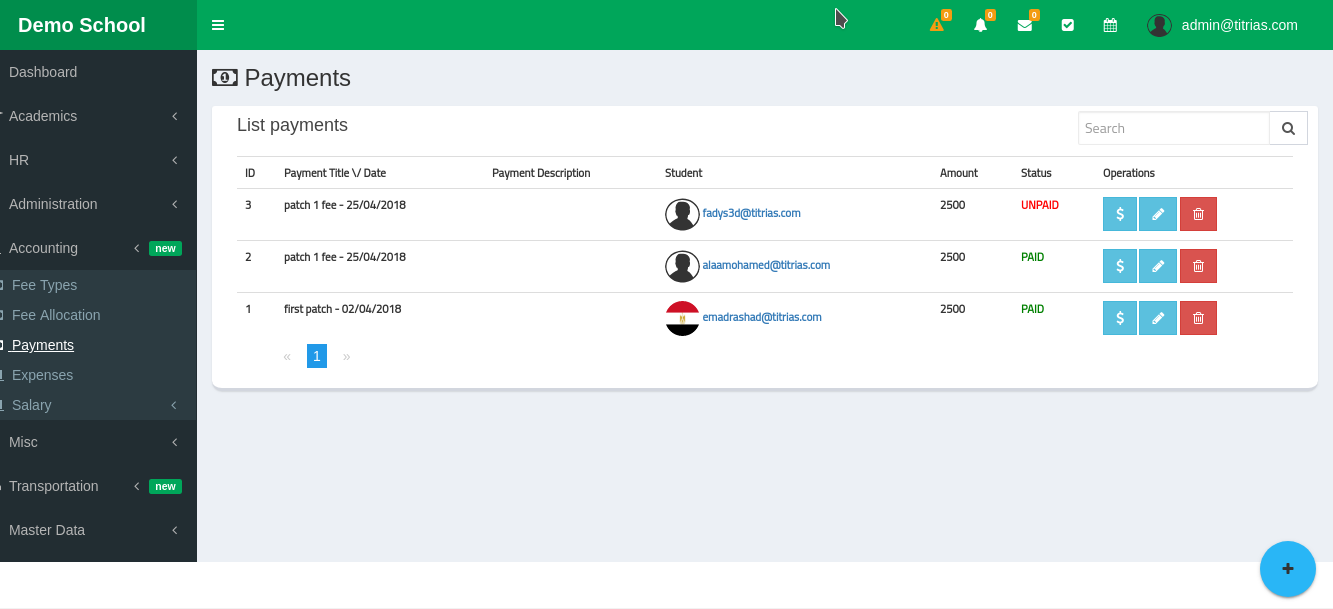Click fadys3d student avatar
The image size is (1333, 609).
[x=682, y=215]
